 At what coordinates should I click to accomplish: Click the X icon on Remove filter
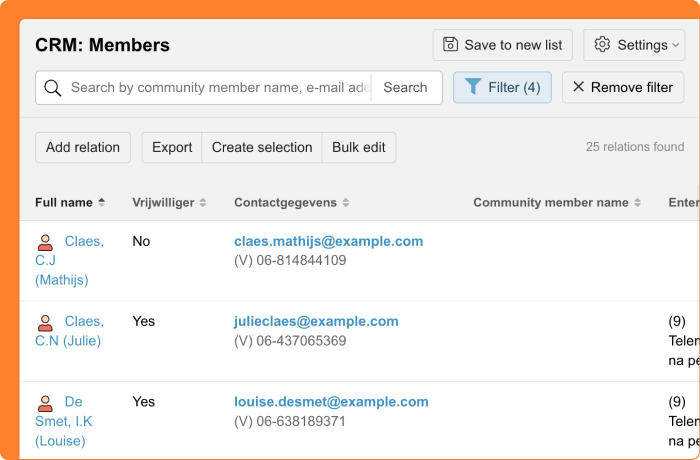coord(579,87)
